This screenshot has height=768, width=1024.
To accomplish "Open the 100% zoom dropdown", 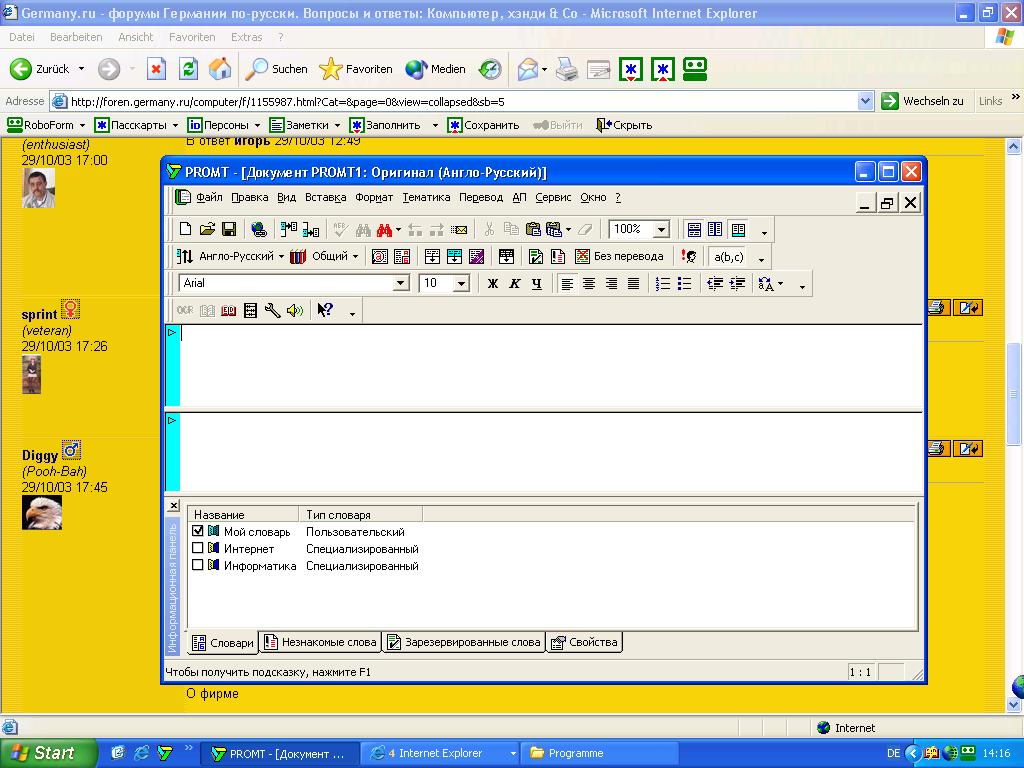I will coord(662,229).
